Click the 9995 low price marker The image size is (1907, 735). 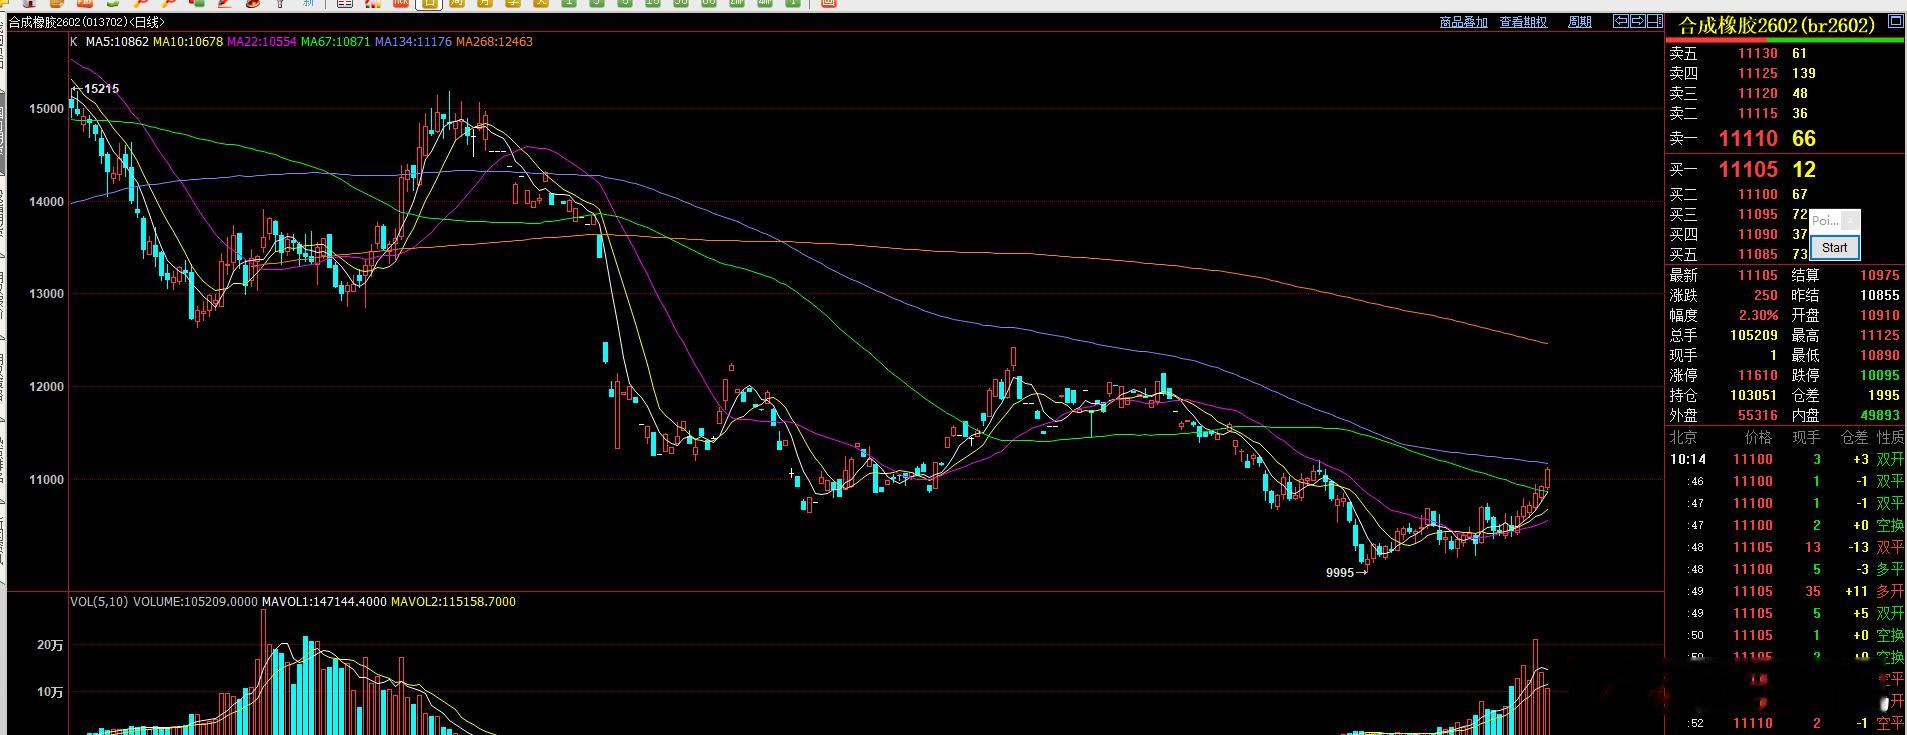coord(1340,573)
